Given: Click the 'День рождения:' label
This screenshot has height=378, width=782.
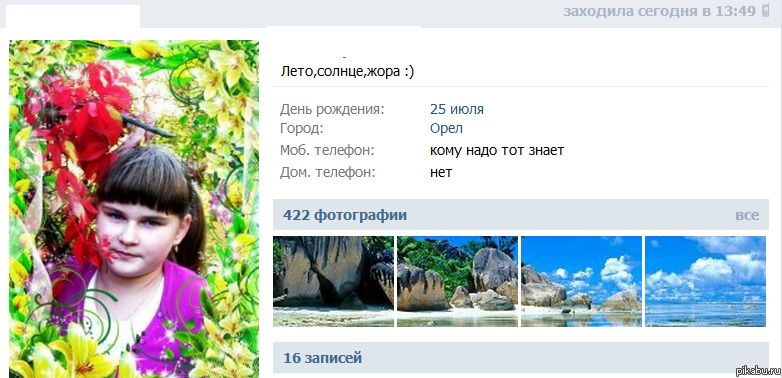Looking at the screenshot, I should pyautogui.click(x=333, y=110).
